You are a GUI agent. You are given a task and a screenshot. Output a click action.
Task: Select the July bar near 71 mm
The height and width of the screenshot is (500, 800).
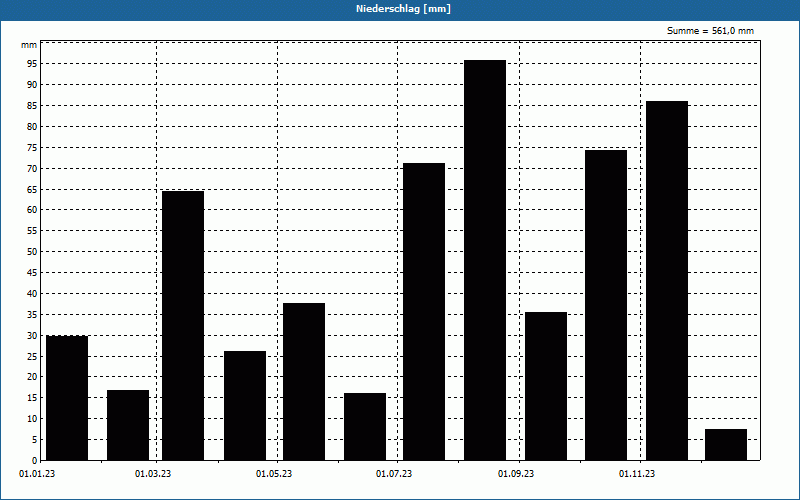pyautogui.click(x=424, y=312)
